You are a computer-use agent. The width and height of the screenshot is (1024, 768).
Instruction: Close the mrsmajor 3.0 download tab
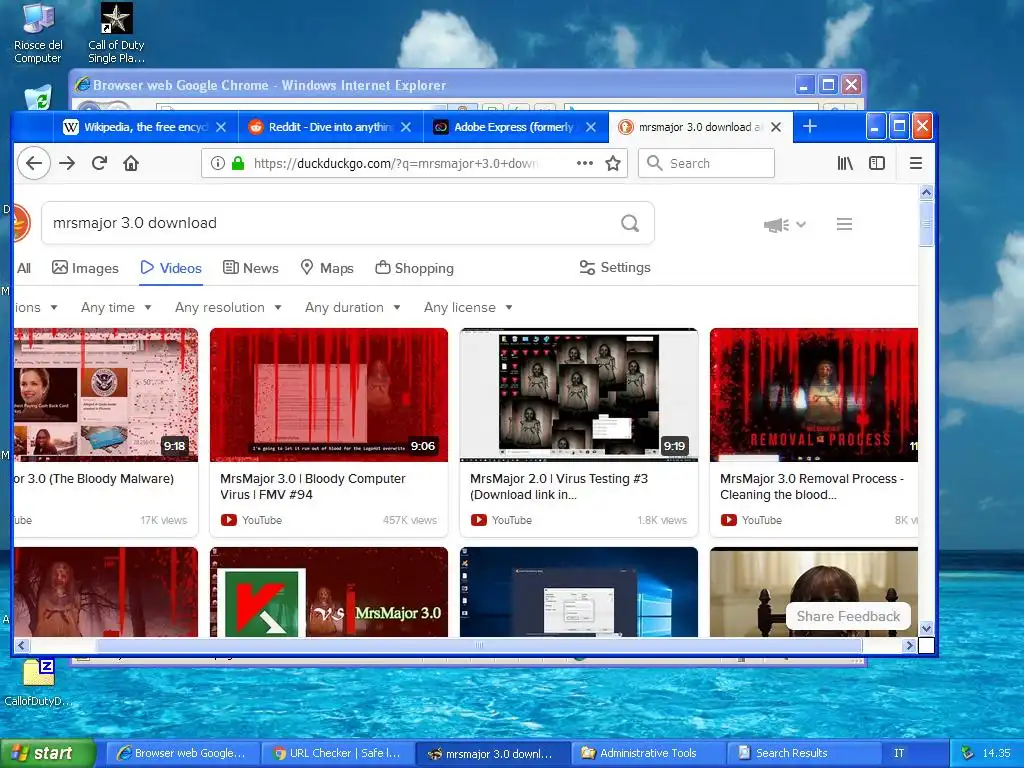tap(776, 127)
